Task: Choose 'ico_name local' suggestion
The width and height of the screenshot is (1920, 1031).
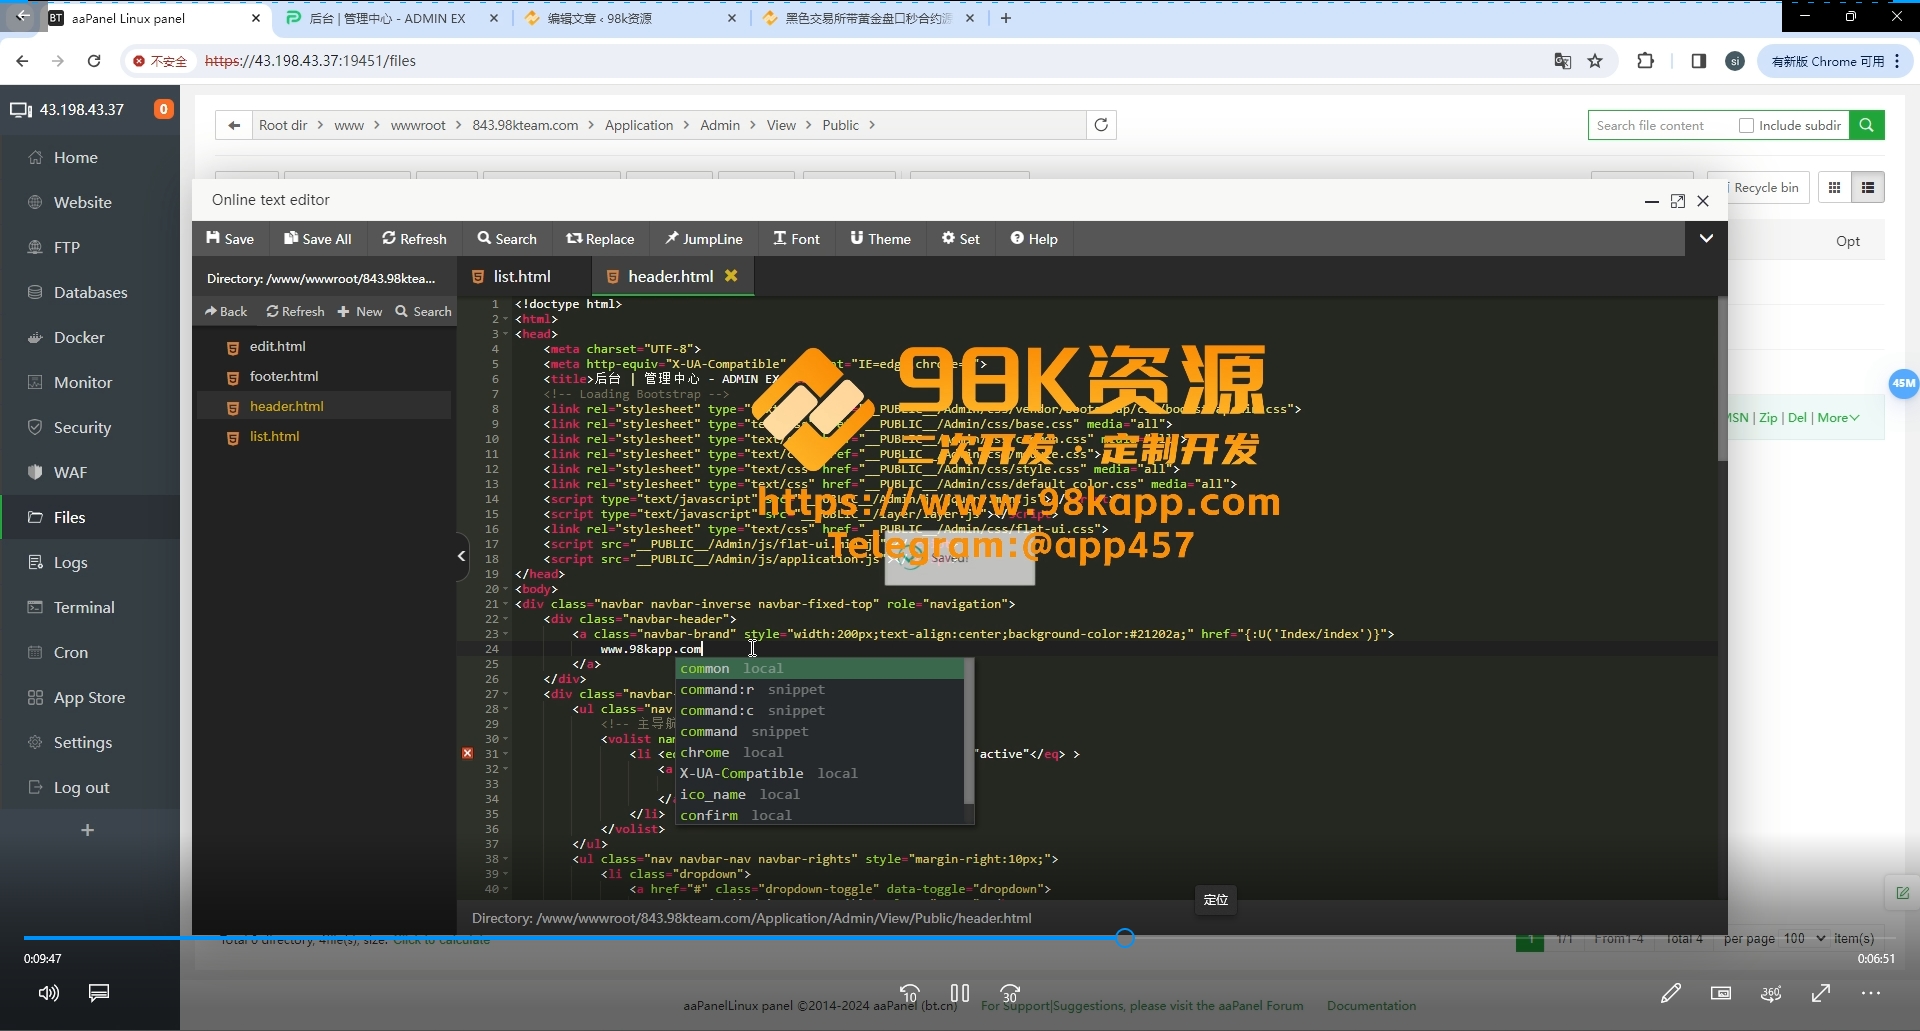Action: (x=820, y=794)
